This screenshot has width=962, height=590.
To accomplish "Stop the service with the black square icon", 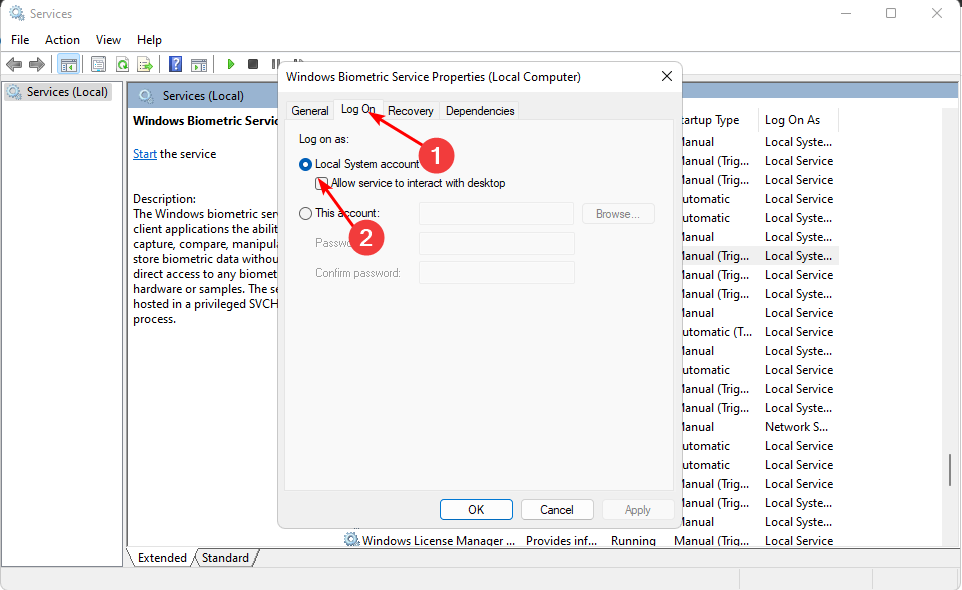I will coord(253,64).
